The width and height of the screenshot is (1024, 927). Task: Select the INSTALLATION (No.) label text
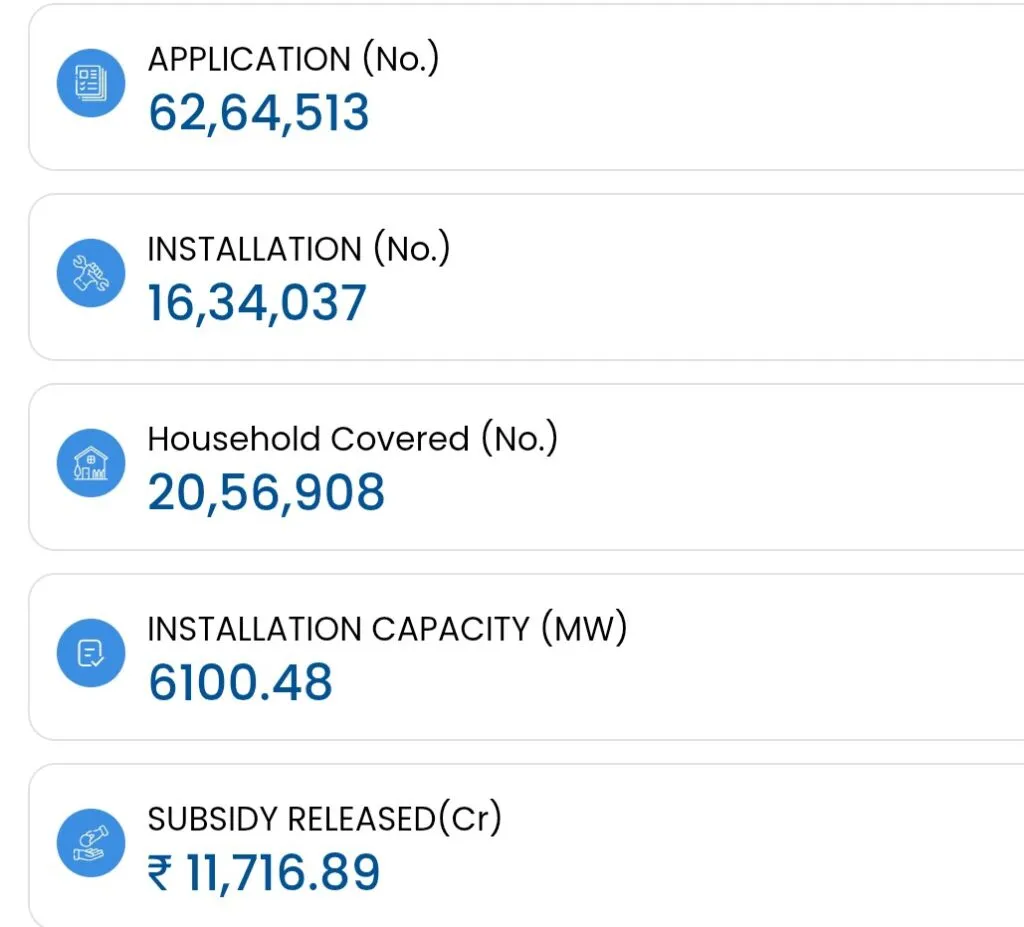(x=298, y=249)
